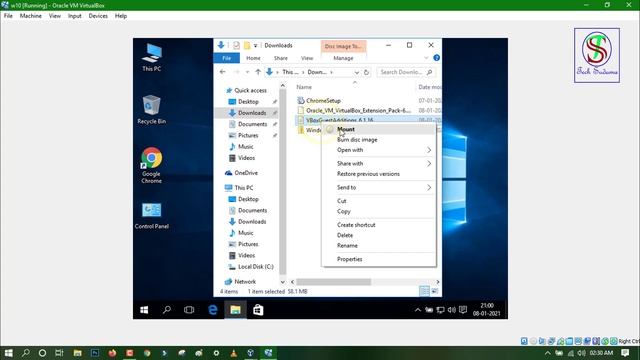640x360 pixels.
Task: Open Recycle Bin on VM desktop
Action: pyautogui.click(x=151, y=109)
